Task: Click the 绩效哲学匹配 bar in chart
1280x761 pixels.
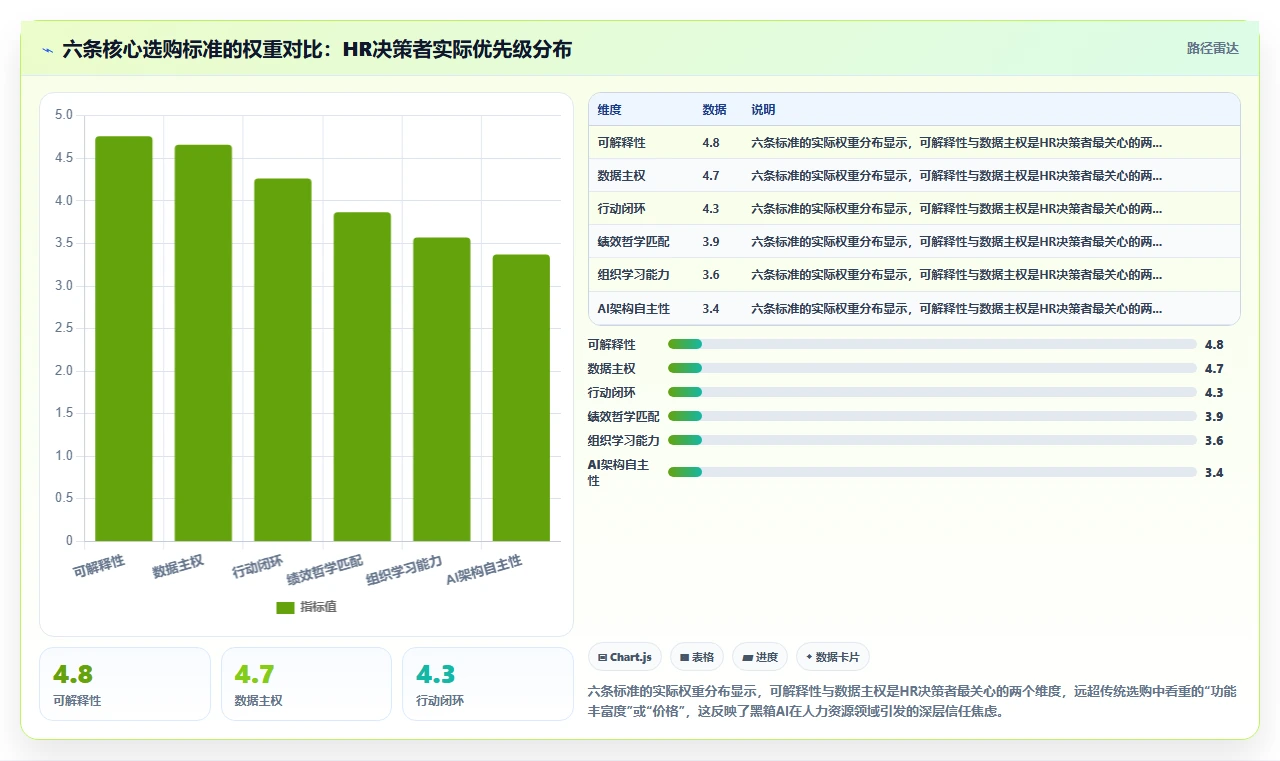Action: [362, 377]
